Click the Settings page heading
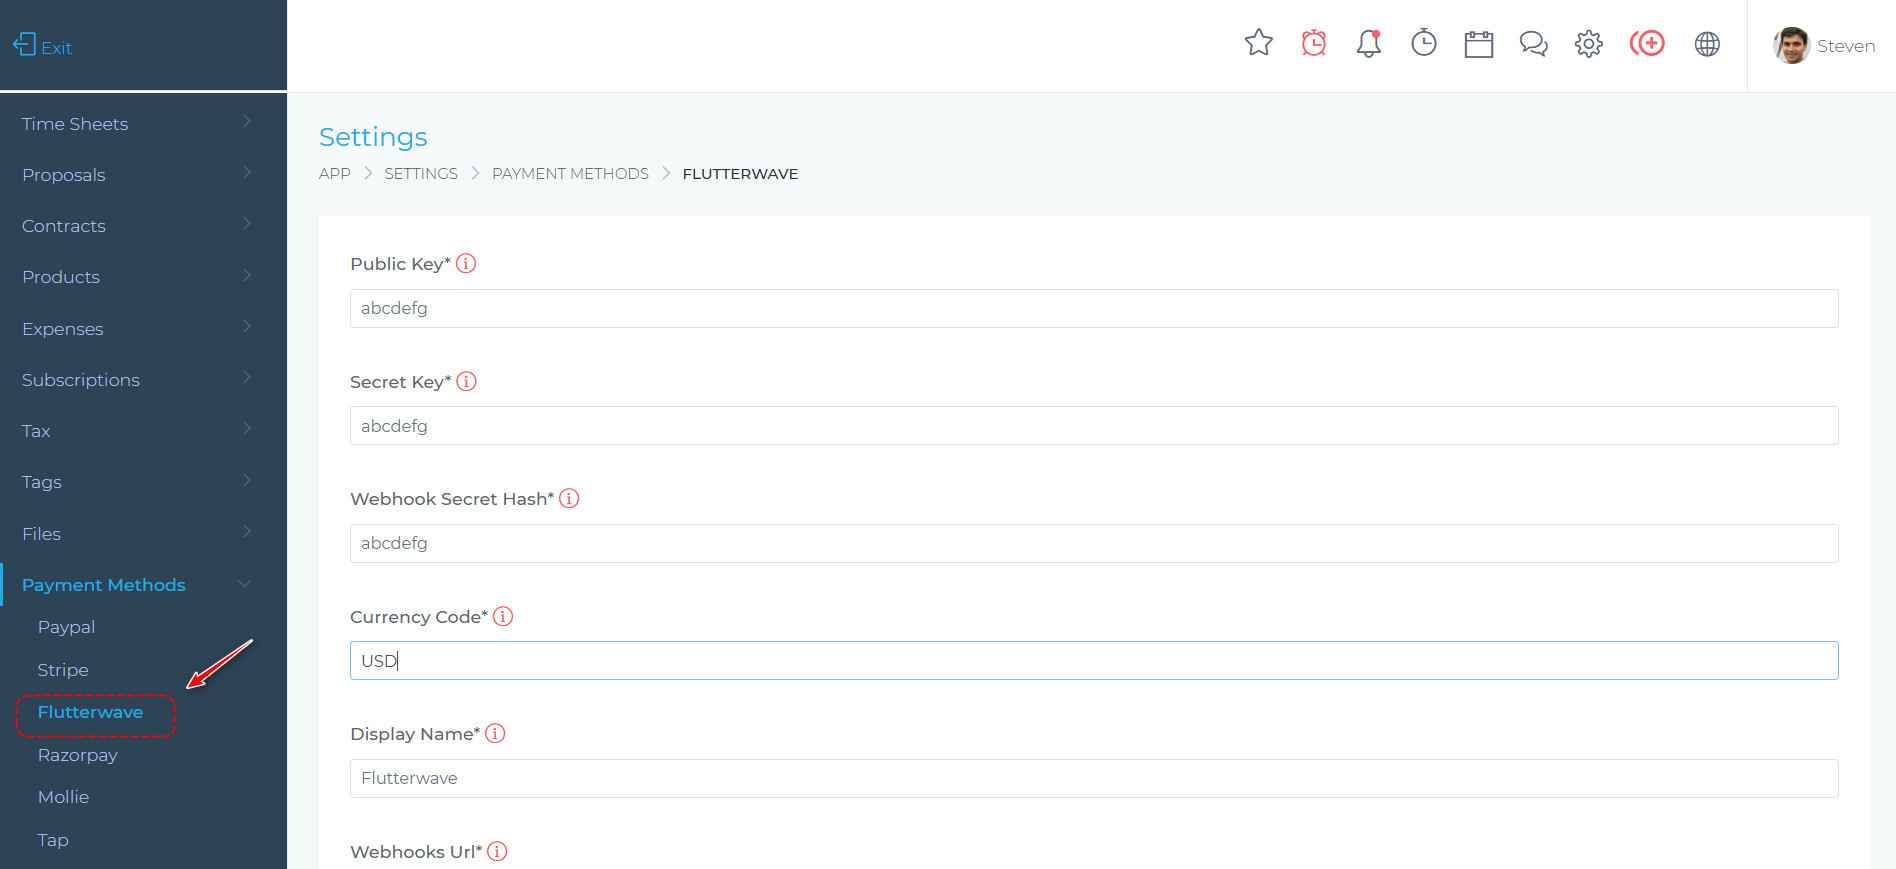Image resolution: width=1896 pixels, height=869 pixels. pos(373,137)
